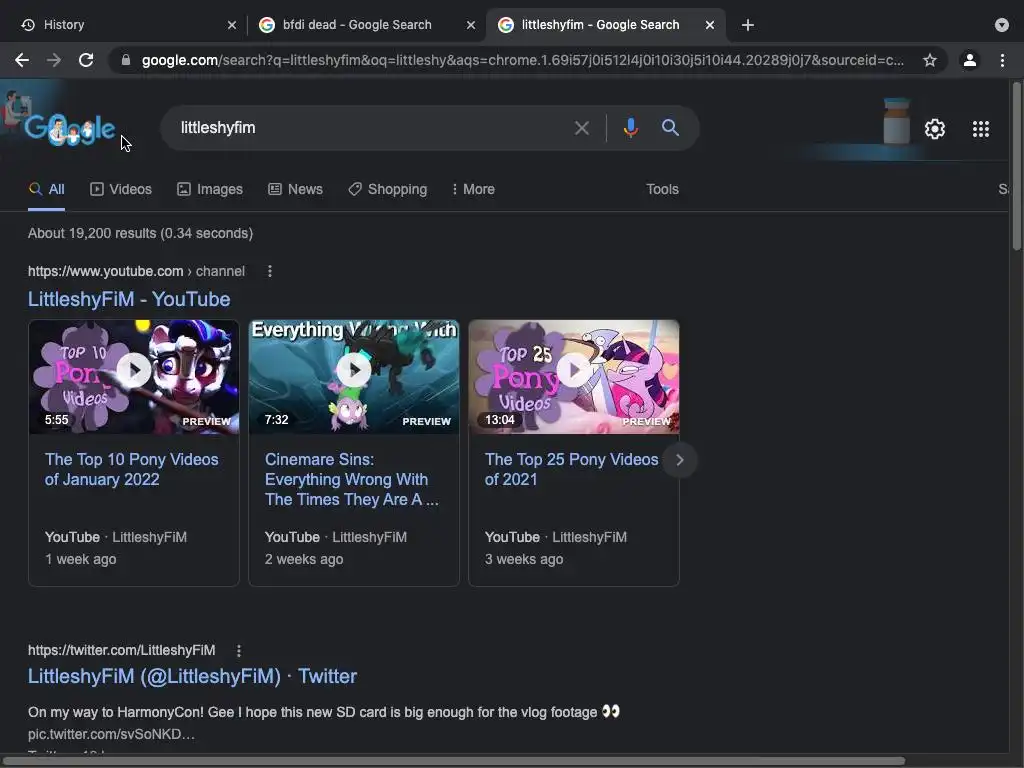Close the littleshyfim search tab

click(710, 25)
